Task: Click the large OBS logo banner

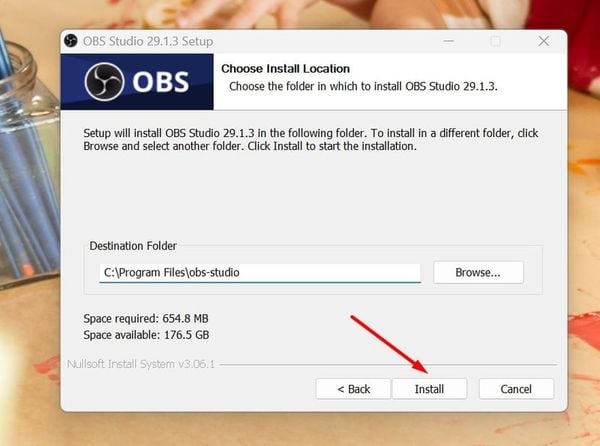Action: pyautogui.click(x=137, y=82)
